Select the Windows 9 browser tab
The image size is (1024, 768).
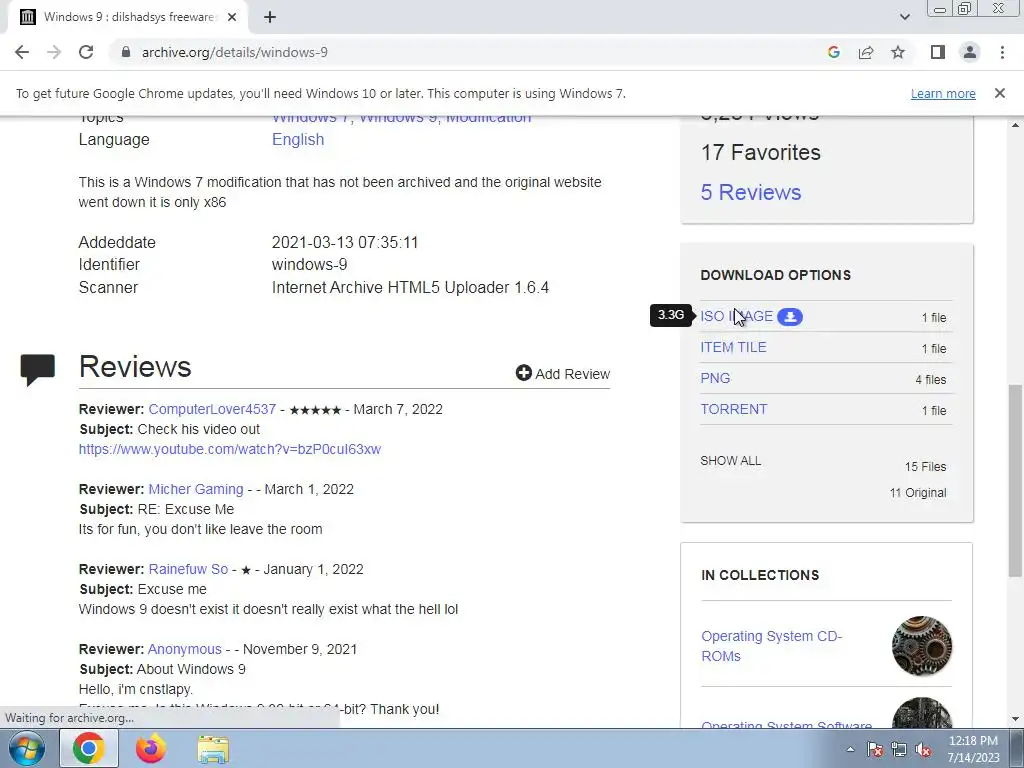pyautogui.click(x=129, y=17)
